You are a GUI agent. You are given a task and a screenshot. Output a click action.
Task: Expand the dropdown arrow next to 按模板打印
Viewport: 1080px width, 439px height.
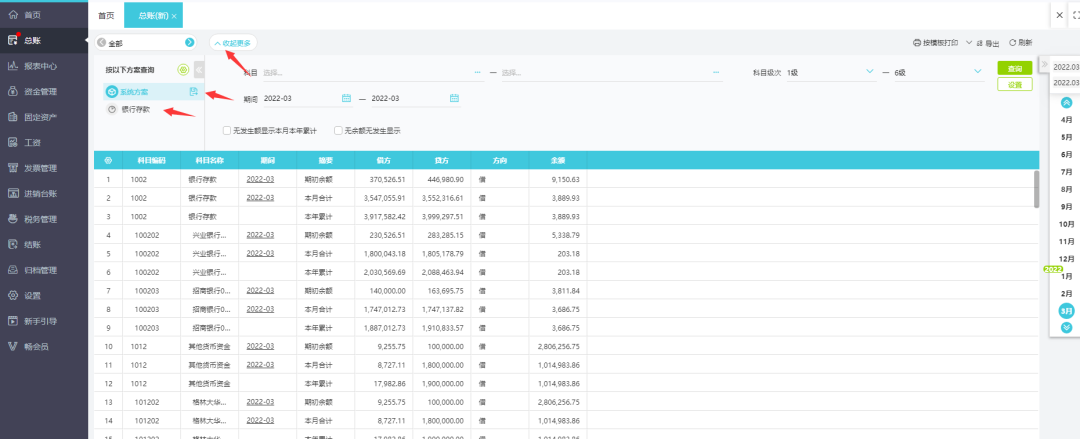click(x=968, y=43)
